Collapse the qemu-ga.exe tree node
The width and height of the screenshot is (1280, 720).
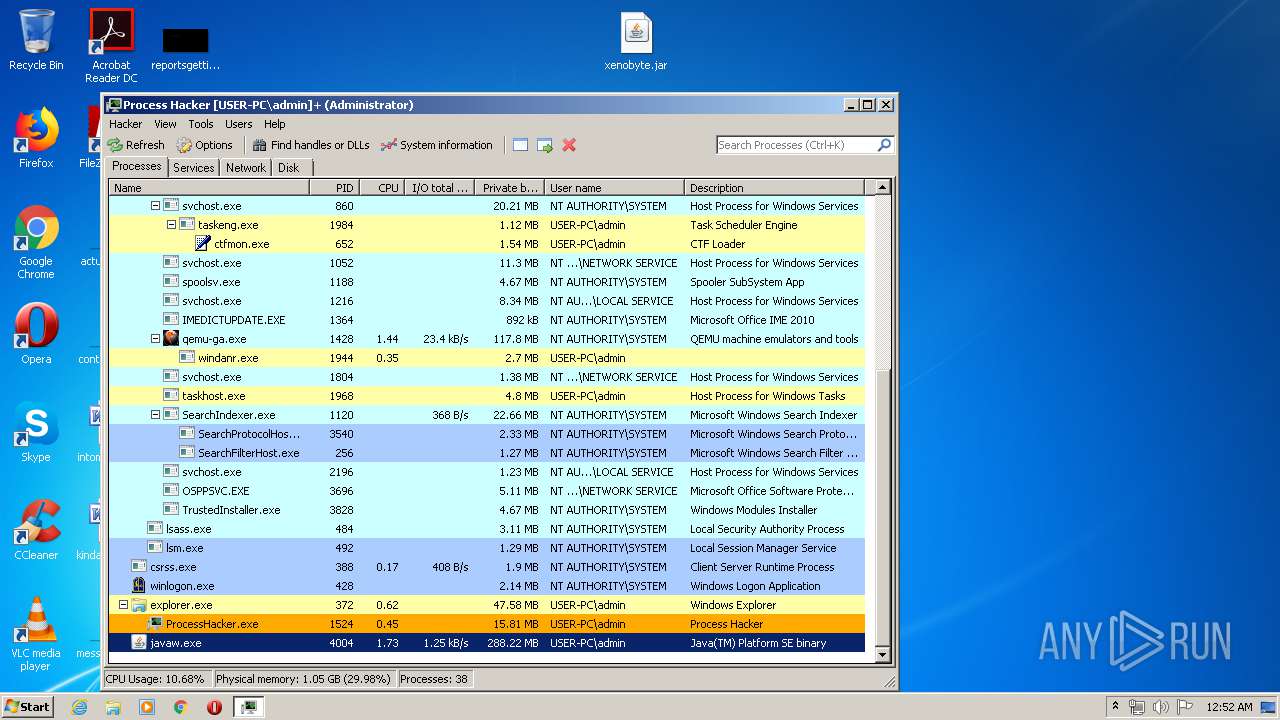[x=155, y=339]
